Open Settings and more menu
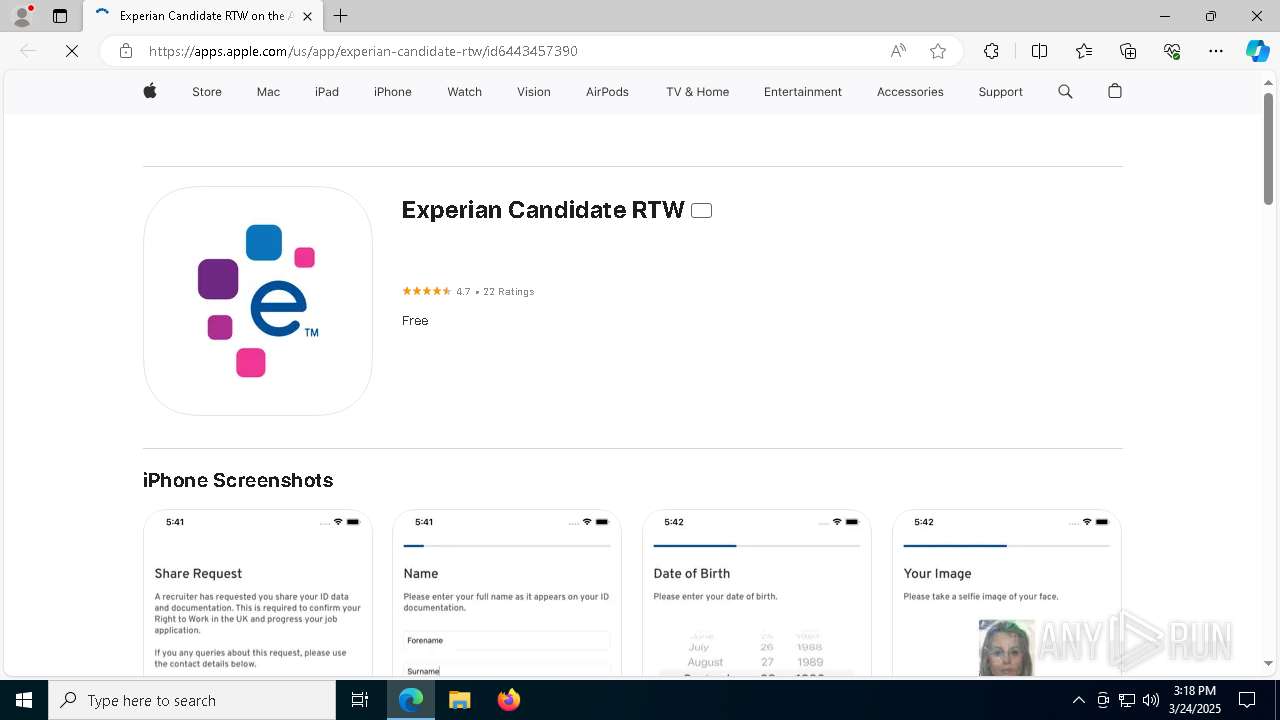1280x720 pixels. pyautogui.click(x=1216, y=51)
